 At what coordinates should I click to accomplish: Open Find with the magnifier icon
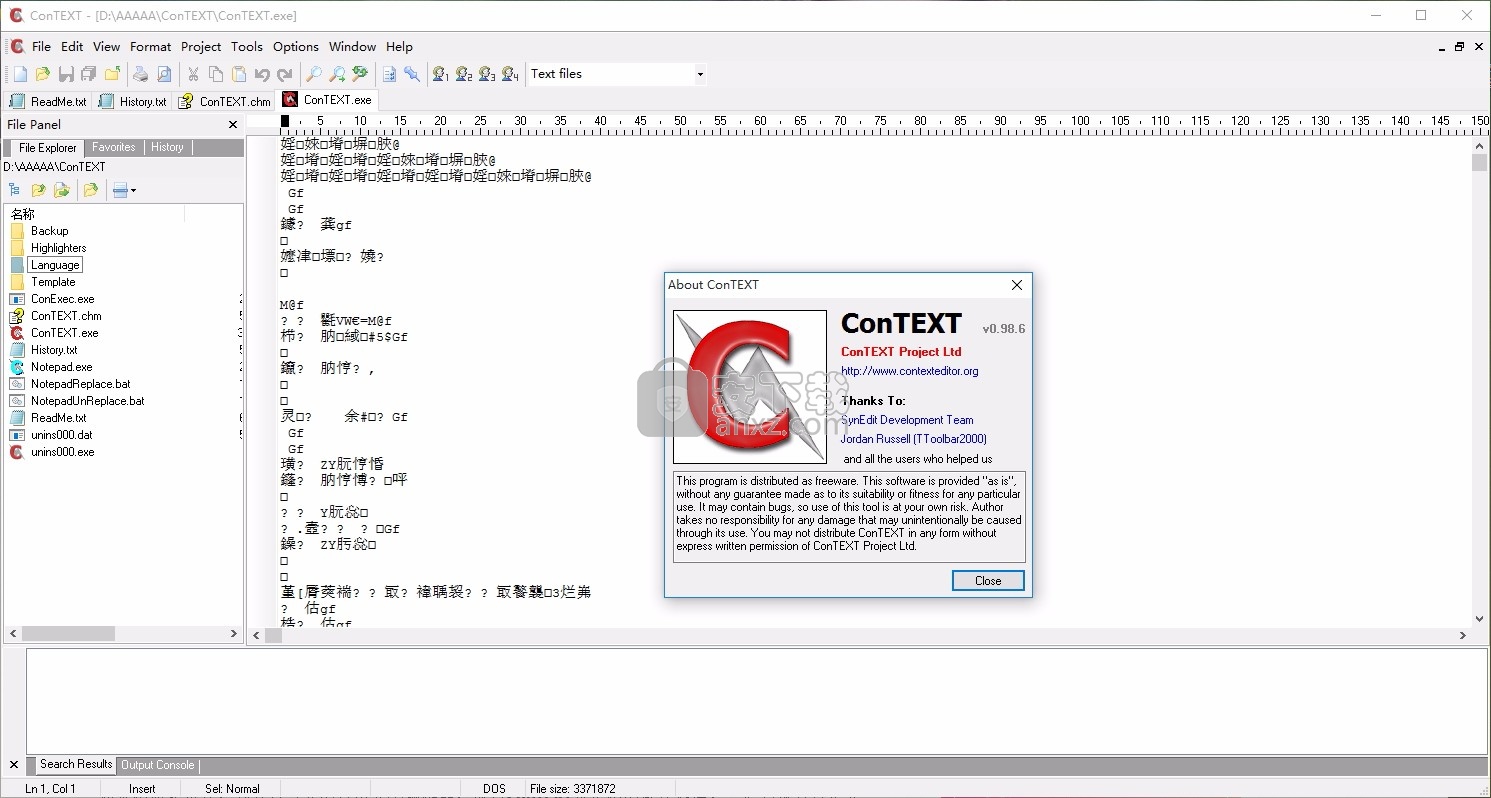click(314, 74)
